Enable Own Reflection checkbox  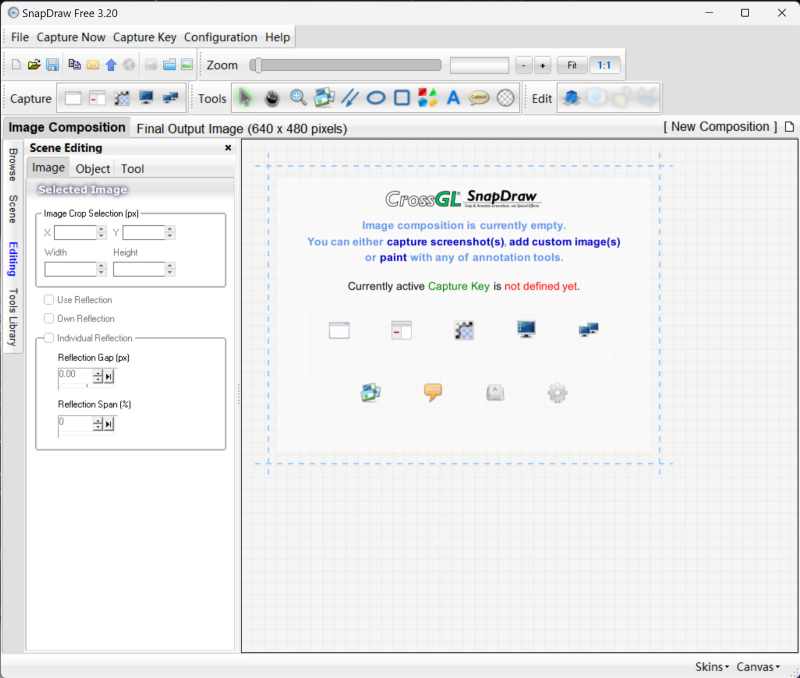[x=48, y=318]
